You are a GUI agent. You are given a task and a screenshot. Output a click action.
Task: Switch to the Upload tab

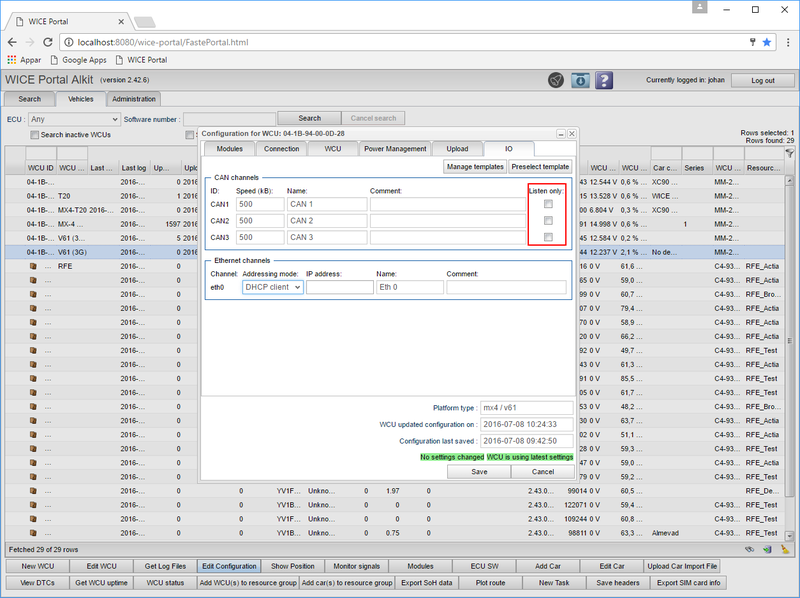(457, 149)
